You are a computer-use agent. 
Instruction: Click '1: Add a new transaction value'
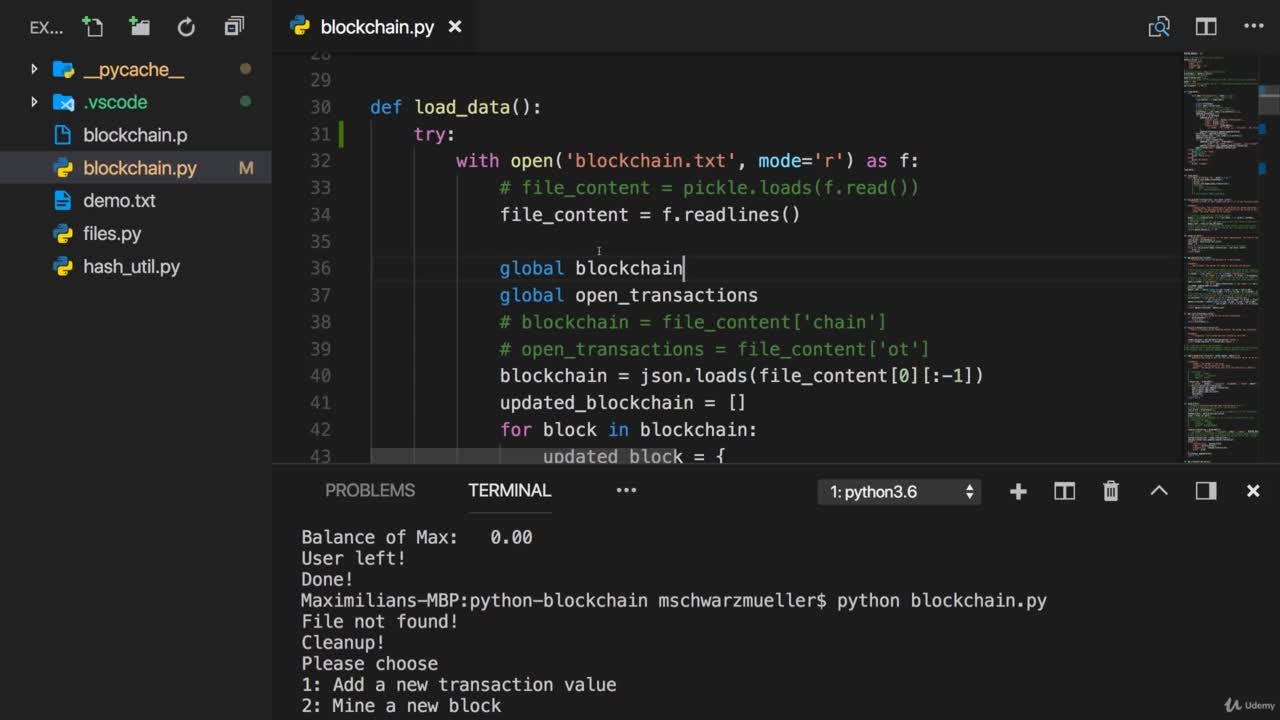pos(459,685)
